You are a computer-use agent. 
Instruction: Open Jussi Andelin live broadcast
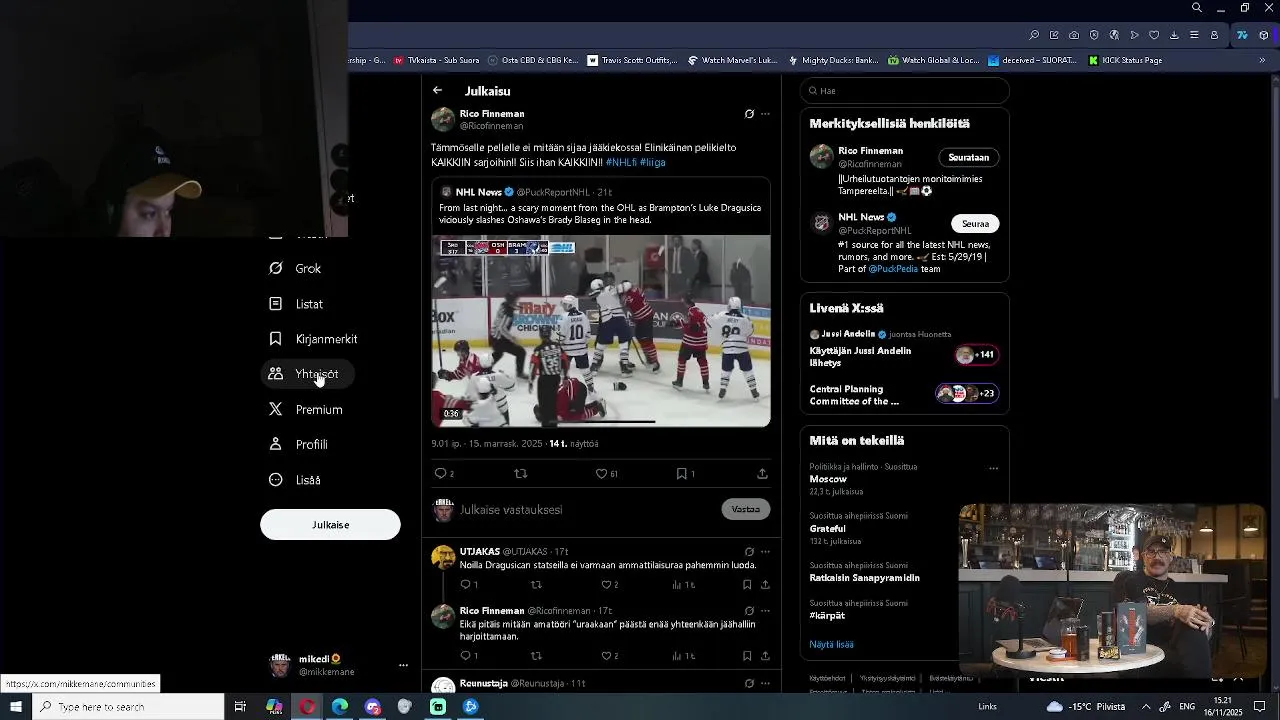point(904,348)
